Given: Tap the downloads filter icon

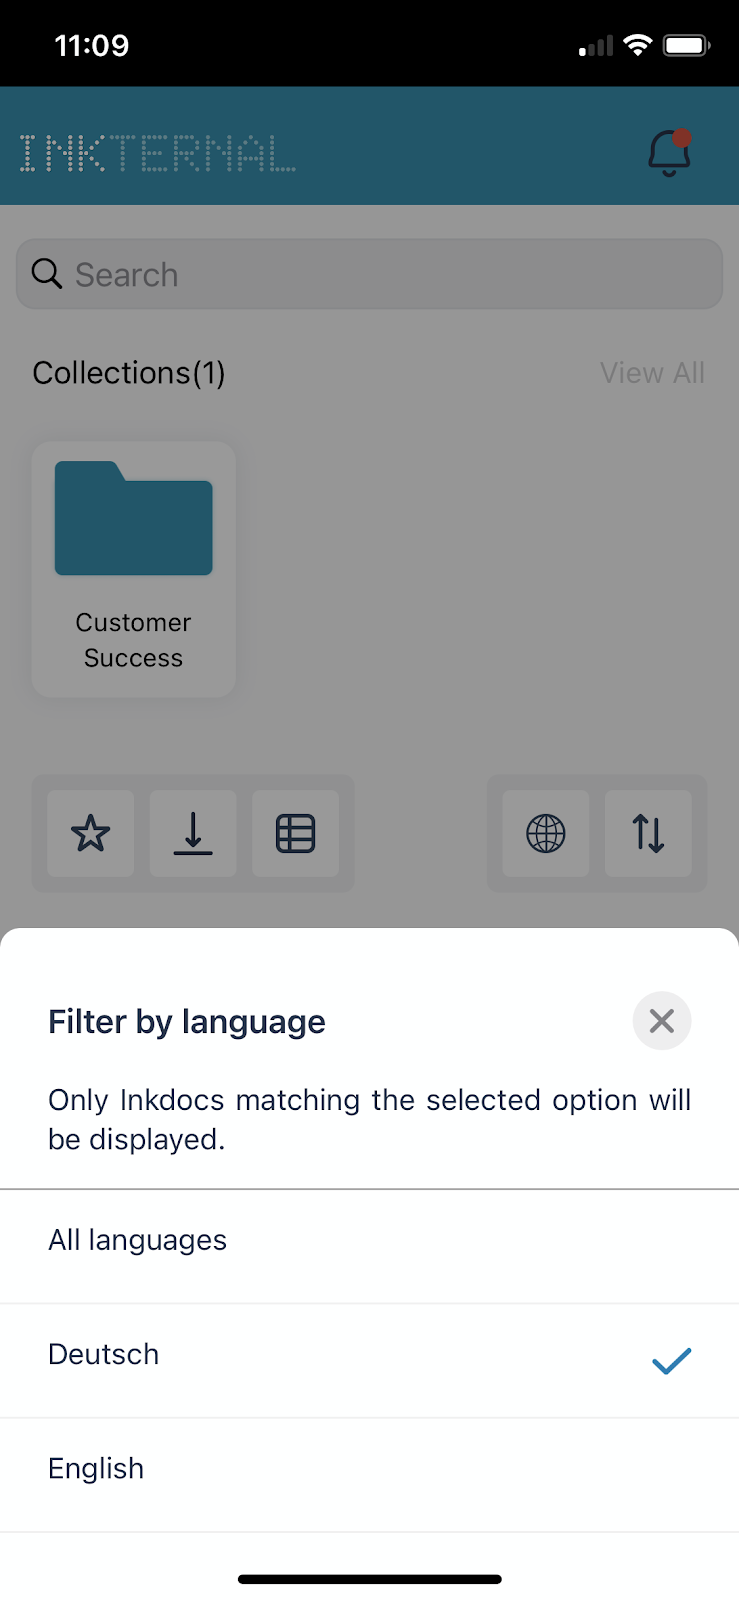Looking at the screenshot, I should pos(193,833).
